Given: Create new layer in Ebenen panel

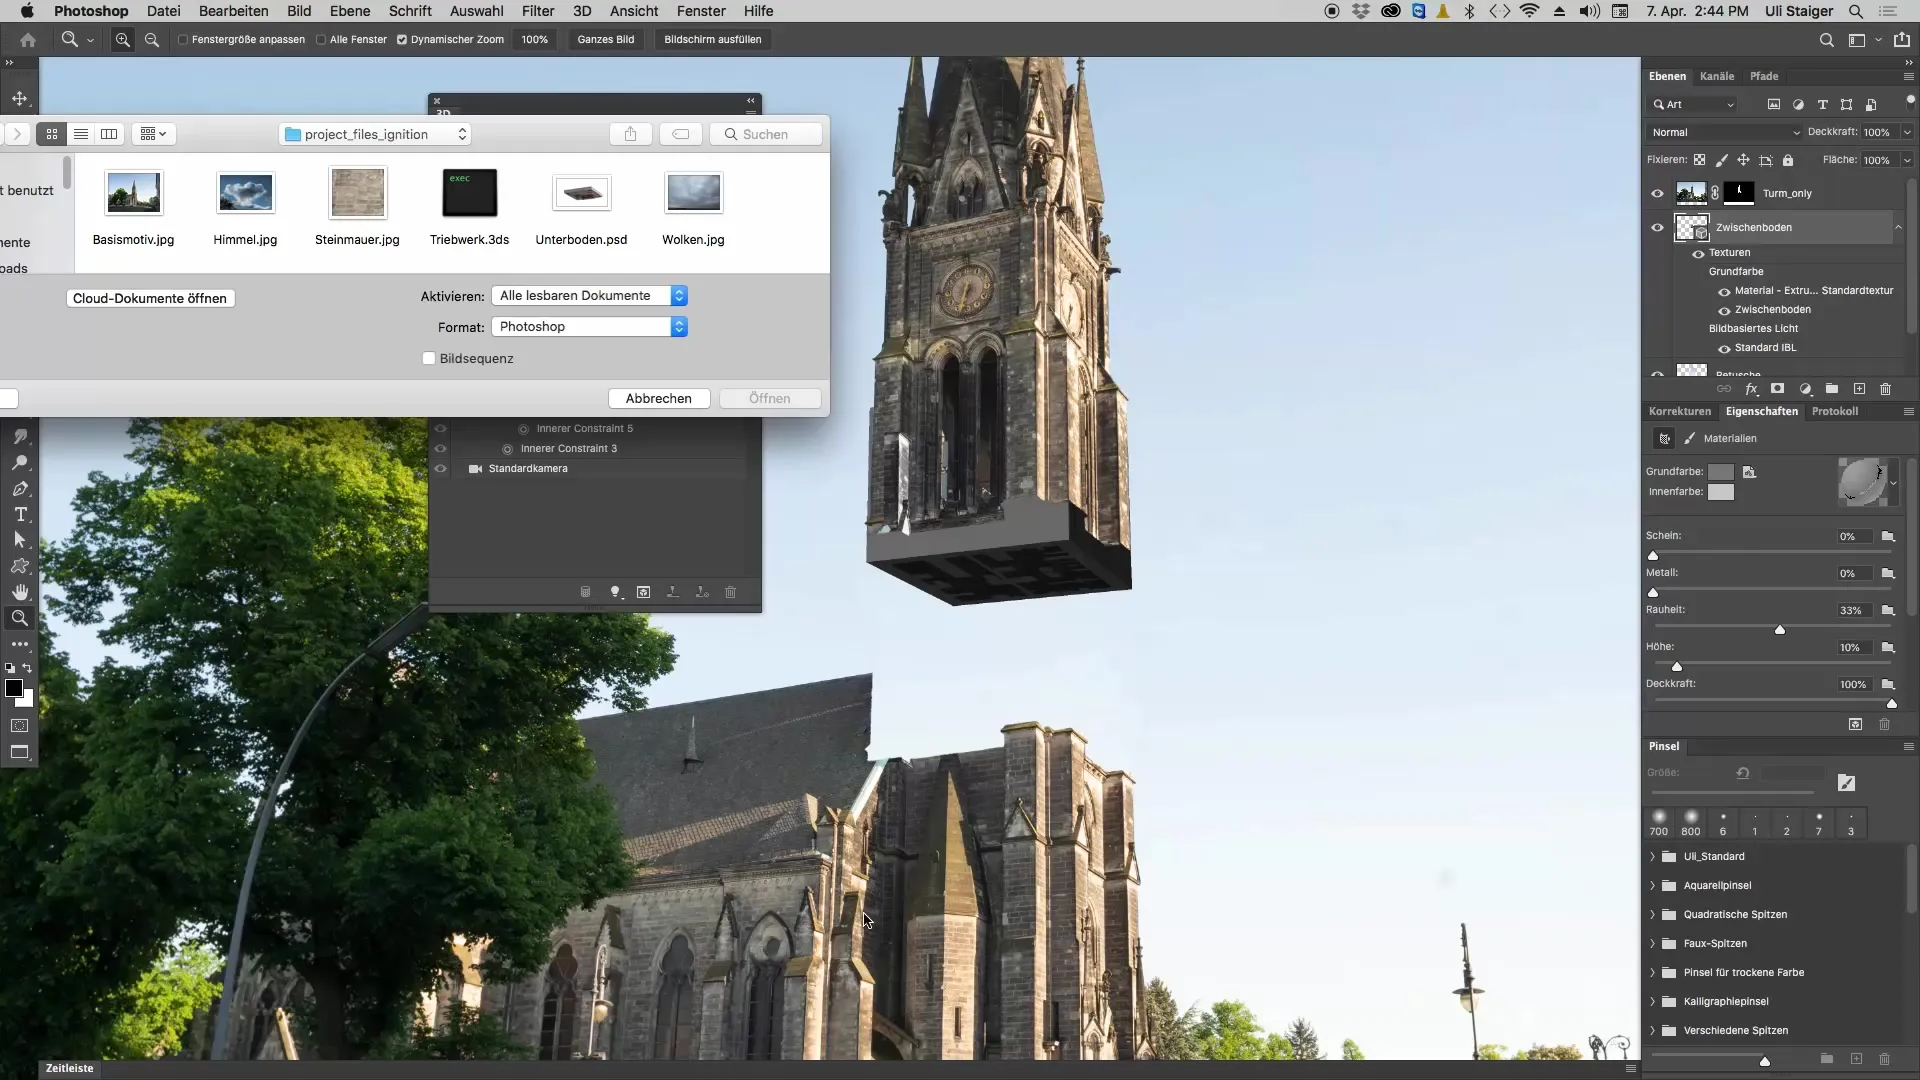Looking at the screenshot, I should pyautogui.click(x=1859, y=389).
